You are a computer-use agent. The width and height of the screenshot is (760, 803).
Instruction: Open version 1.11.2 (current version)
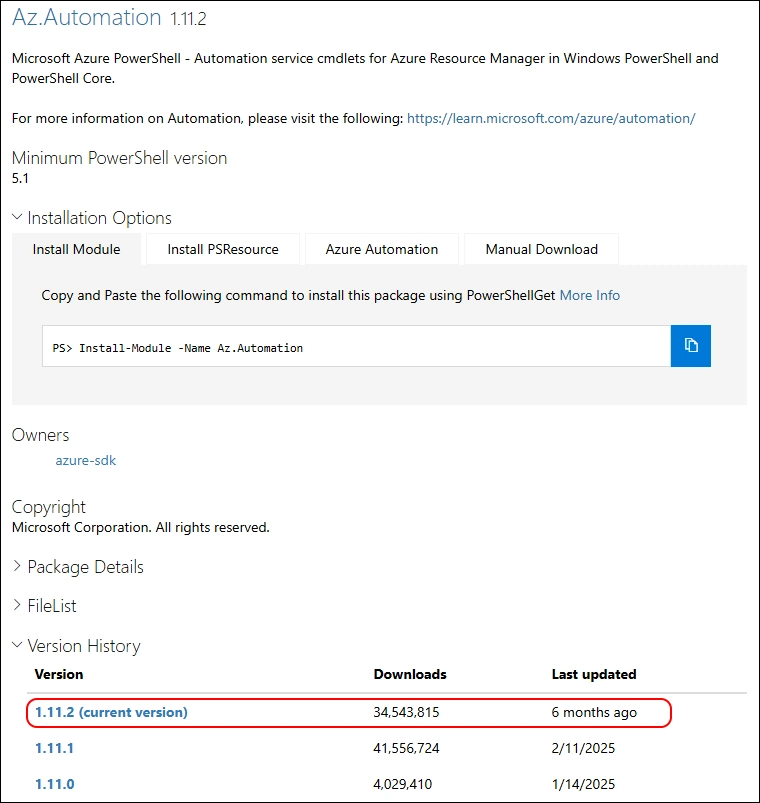111,712
